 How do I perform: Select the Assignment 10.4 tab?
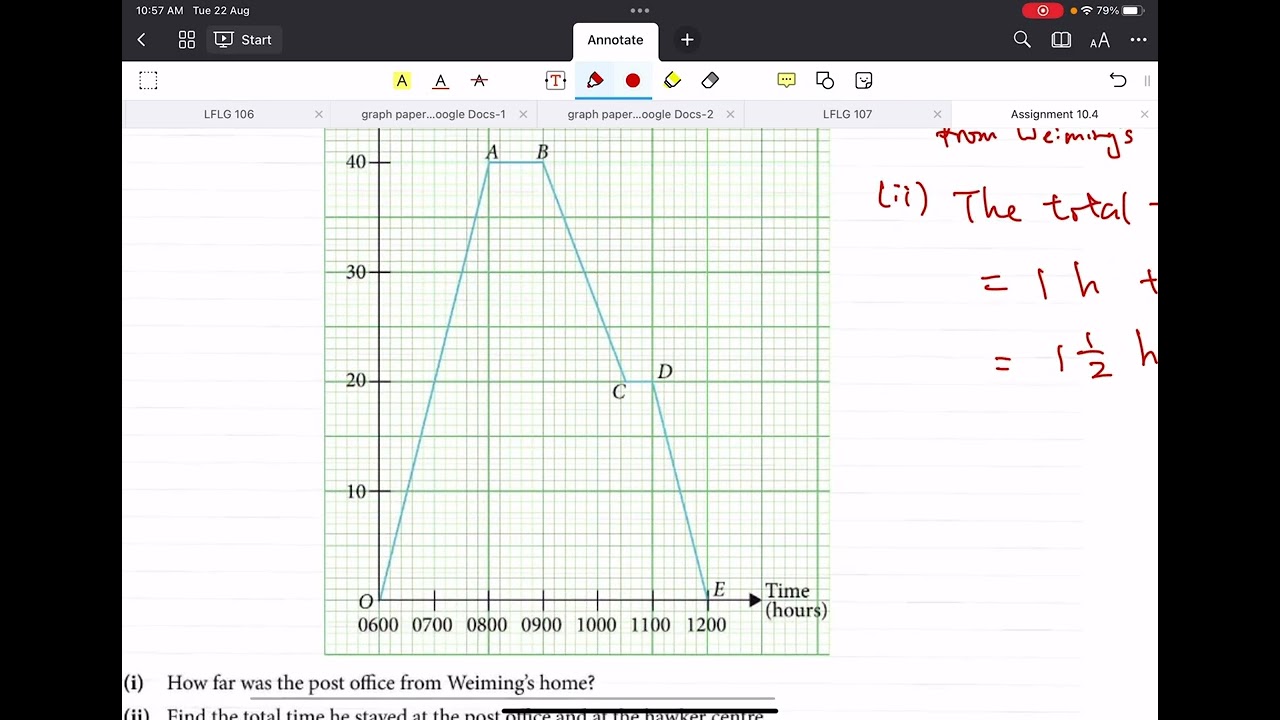click(1054, 114)
